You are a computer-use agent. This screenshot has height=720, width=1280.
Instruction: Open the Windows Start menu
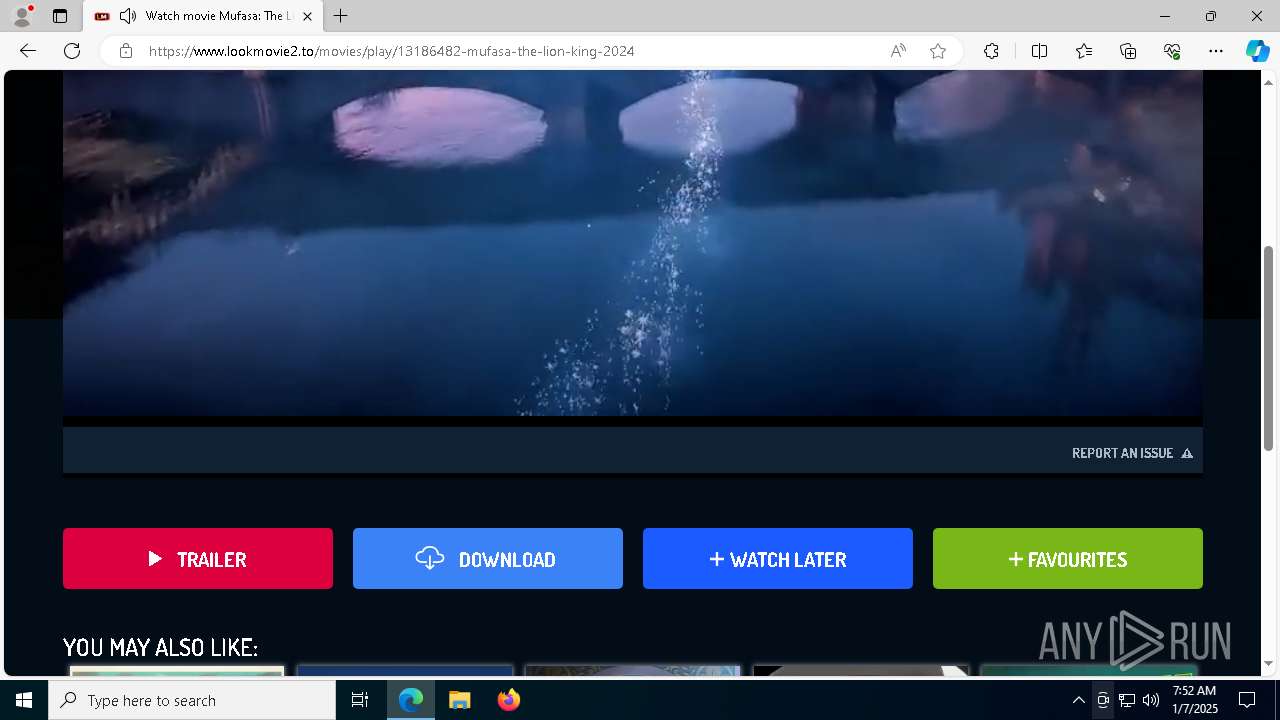click(x=24, y=700)
